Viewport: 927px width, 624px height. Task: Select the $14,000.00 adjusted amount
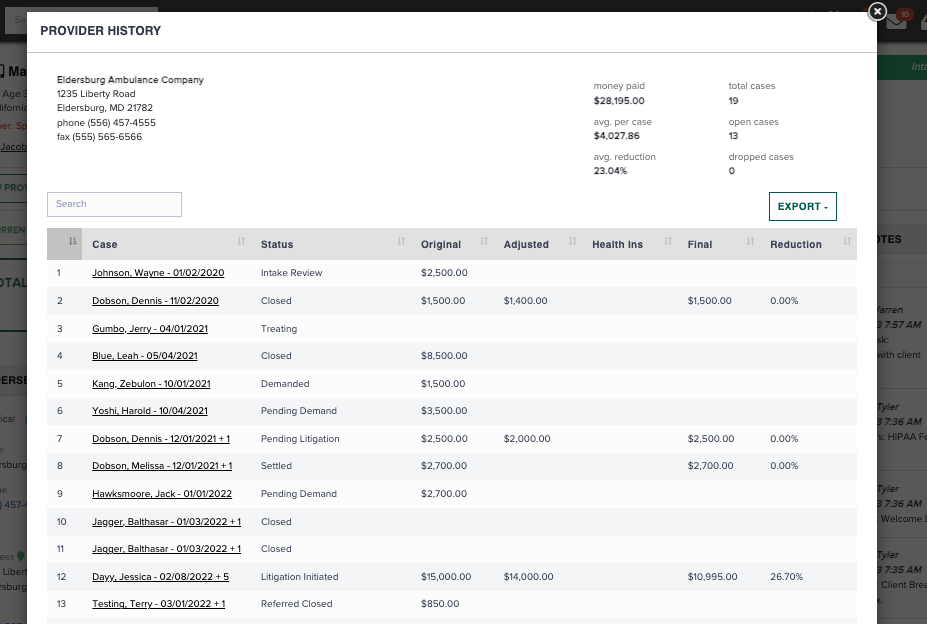(529, 576)
